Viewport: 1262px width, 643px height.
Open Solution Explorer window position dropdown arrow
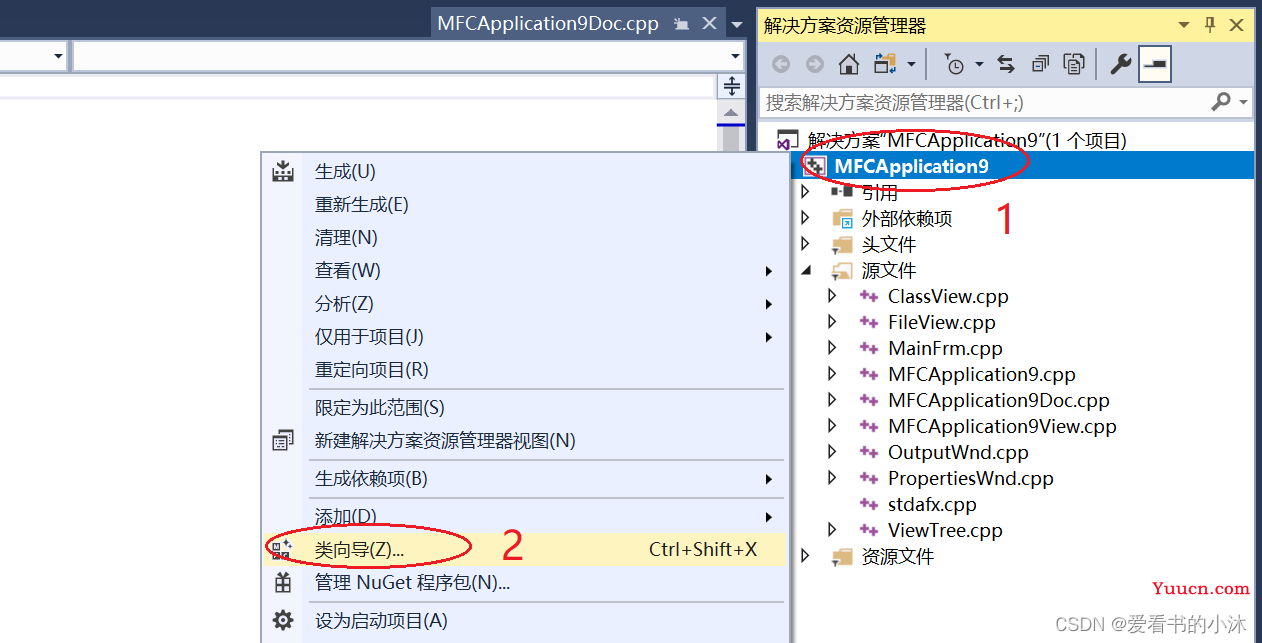pos(1184,25)
